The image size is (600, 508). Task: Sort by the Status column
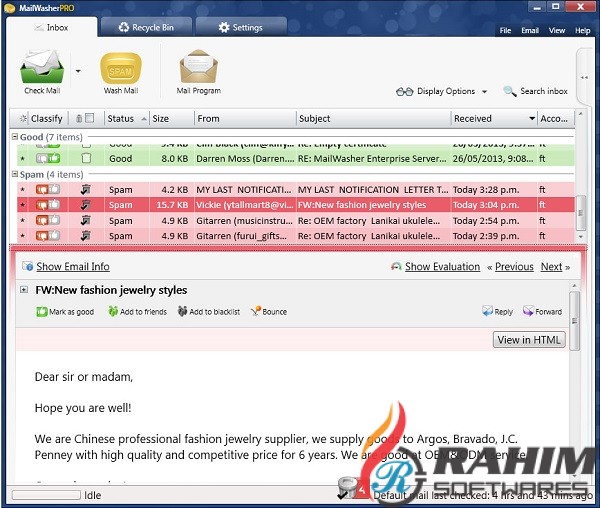127,119
